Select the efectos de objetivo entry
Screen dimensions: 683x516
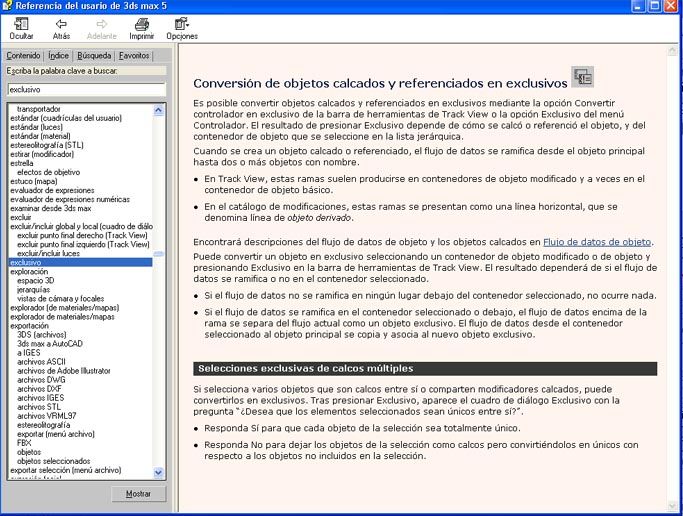48,172
